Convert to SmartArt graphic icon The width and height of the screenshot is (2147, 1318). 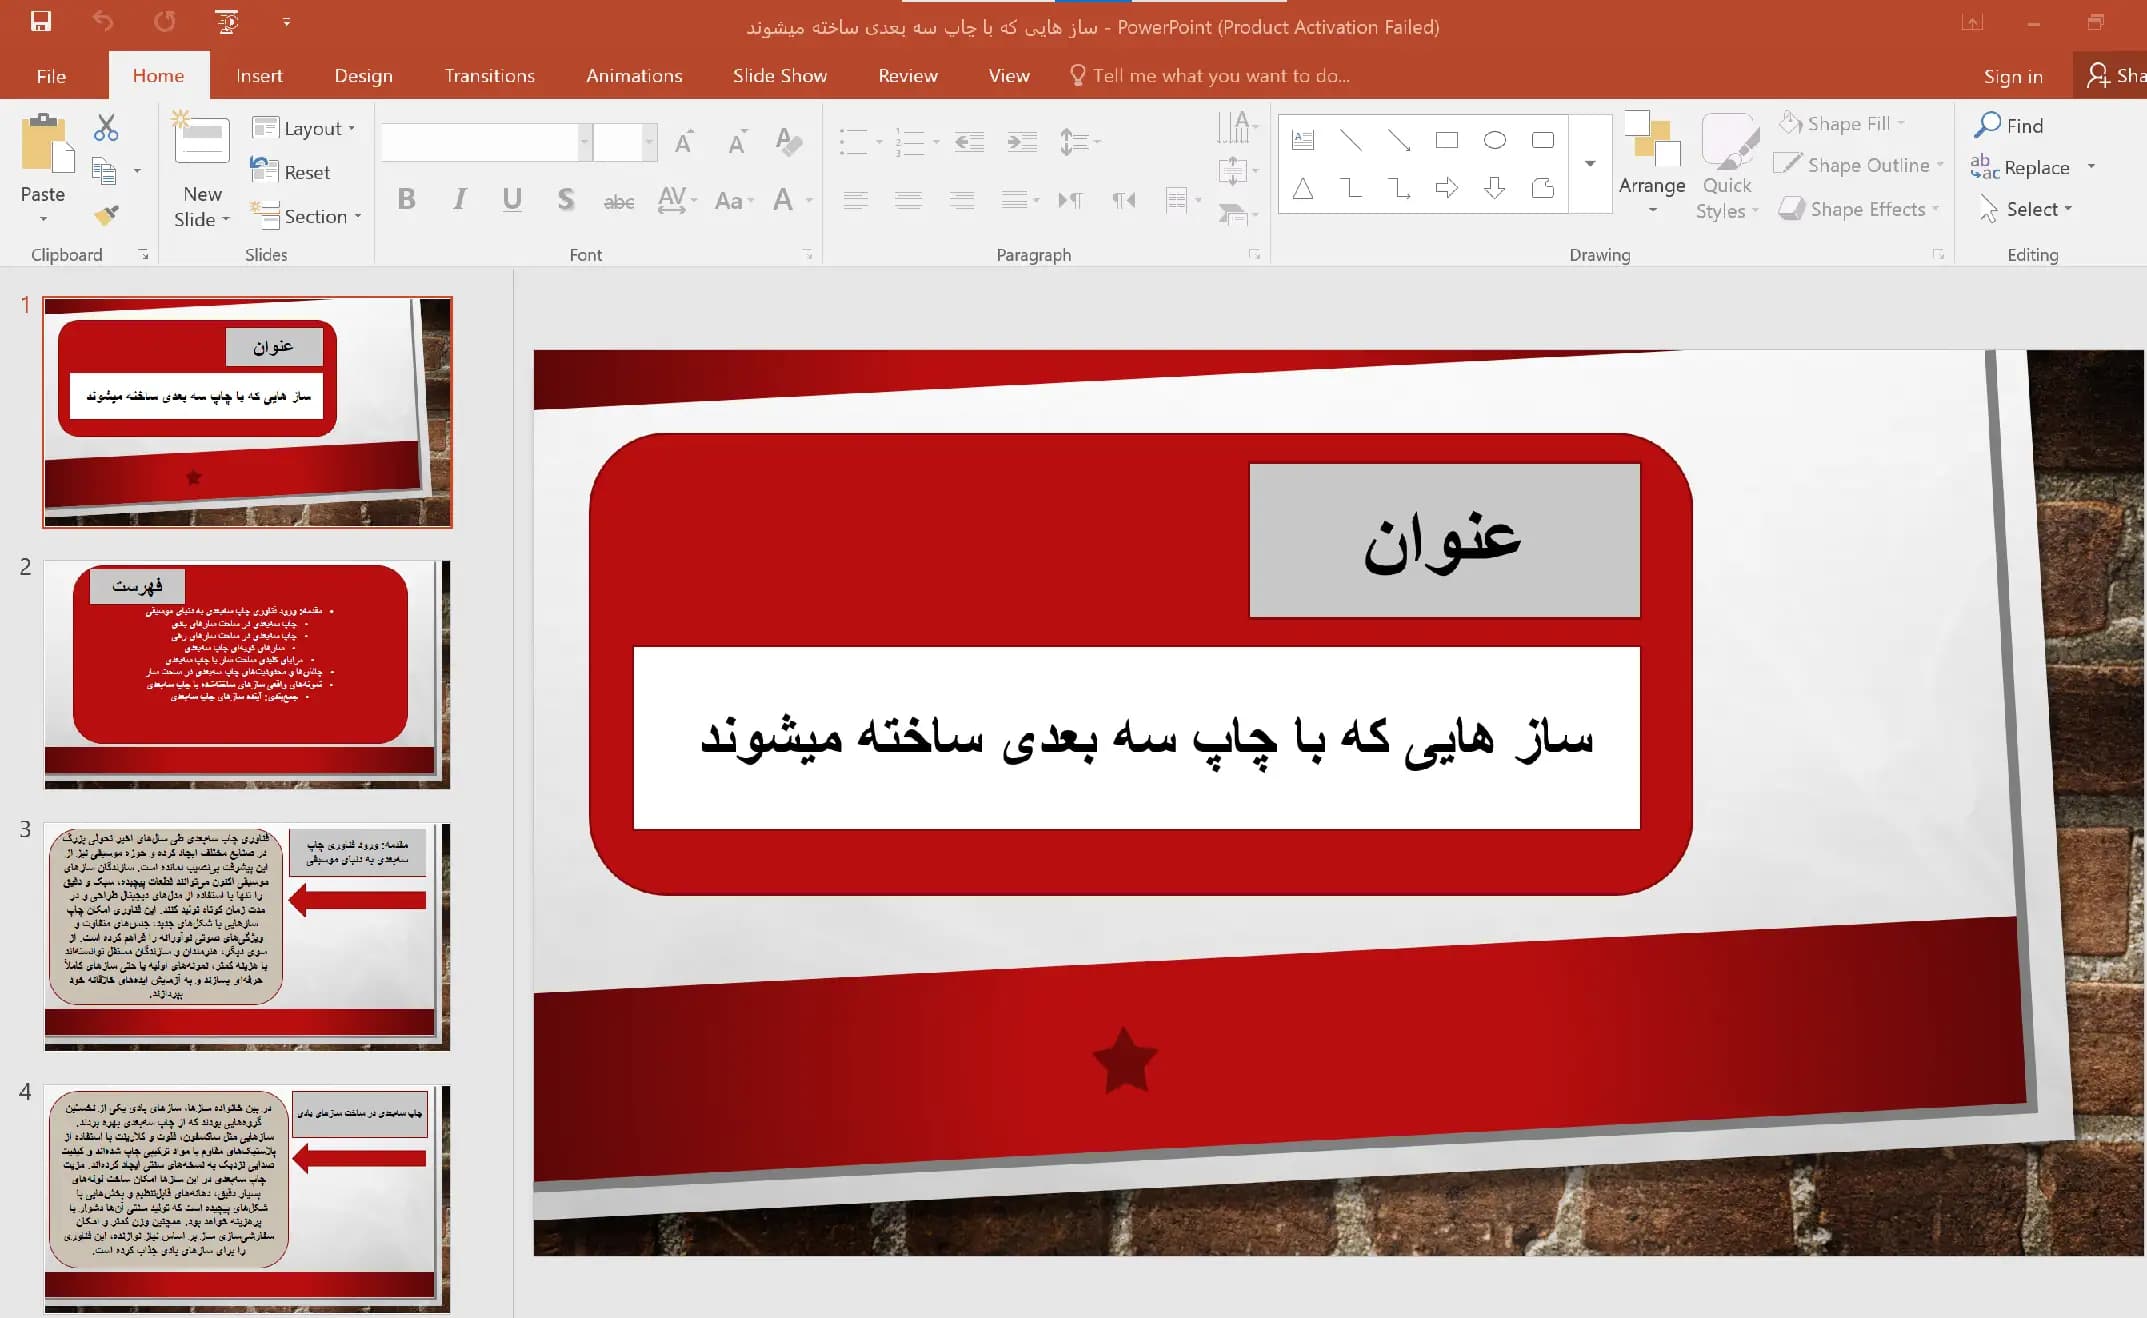1236,214
